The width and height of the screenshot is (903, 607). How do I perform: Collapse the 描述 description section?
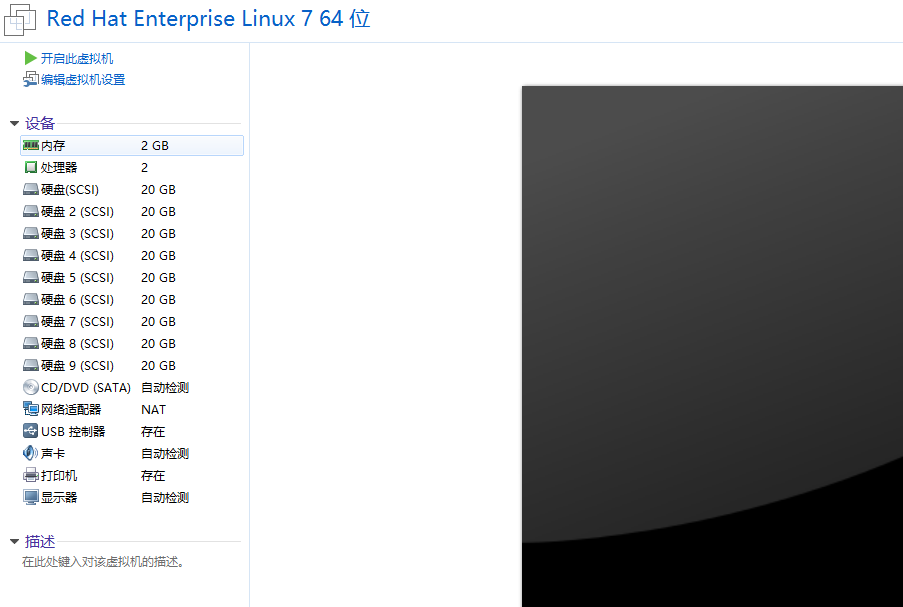(14, 542)
